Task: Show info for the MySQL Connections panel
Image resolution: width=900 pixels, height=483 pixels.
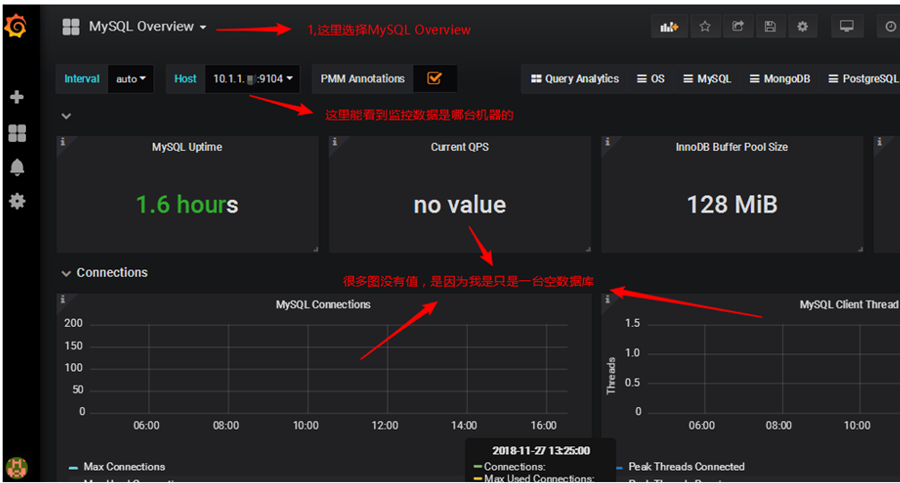Action: [x=63, y=299]
